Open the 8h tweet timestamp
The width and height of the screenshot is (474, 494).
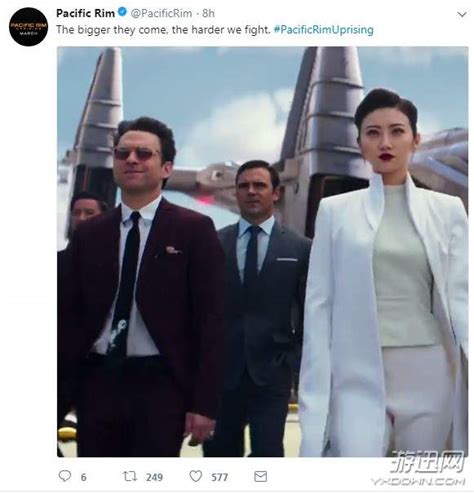pyautogui.click(x=208, y=13)
